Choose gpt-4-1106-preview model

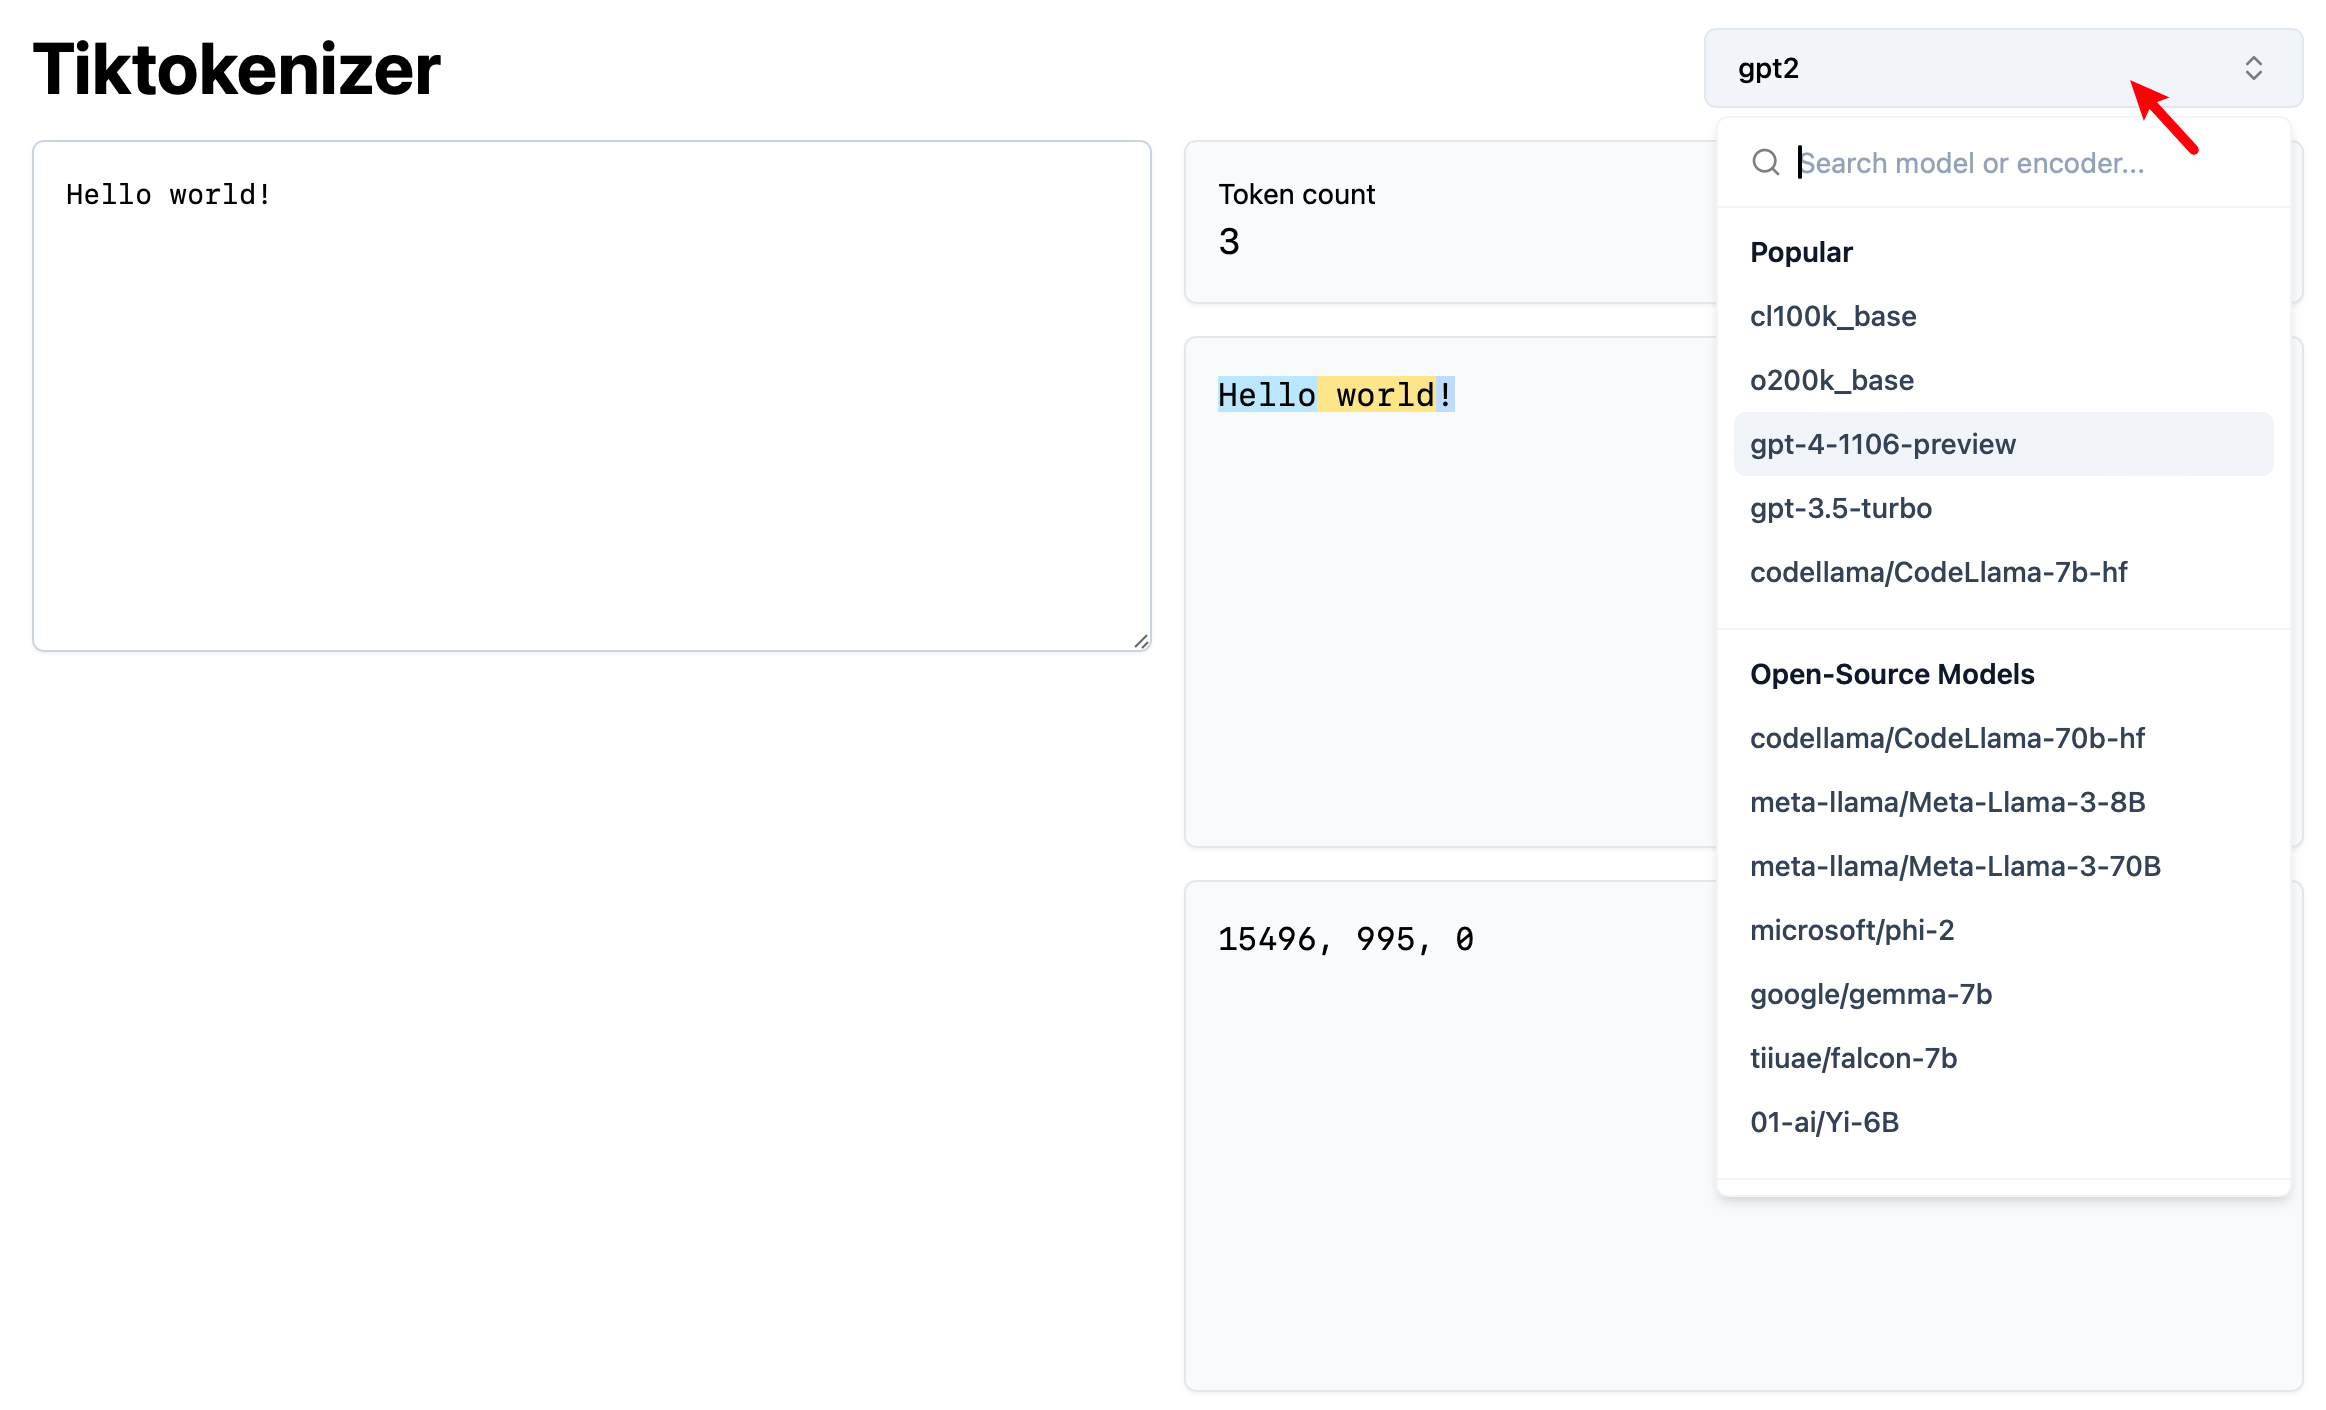click(x=1883, y=444)
